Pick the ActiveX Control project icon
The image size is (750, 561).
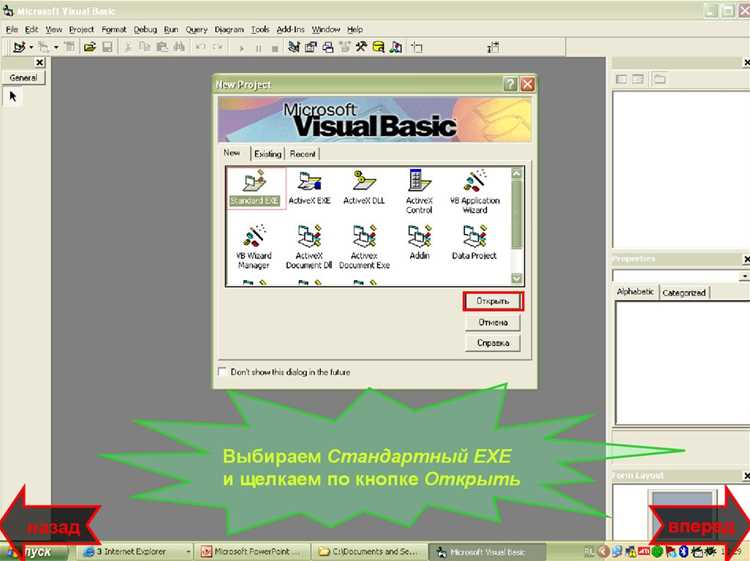click(419, 191)
